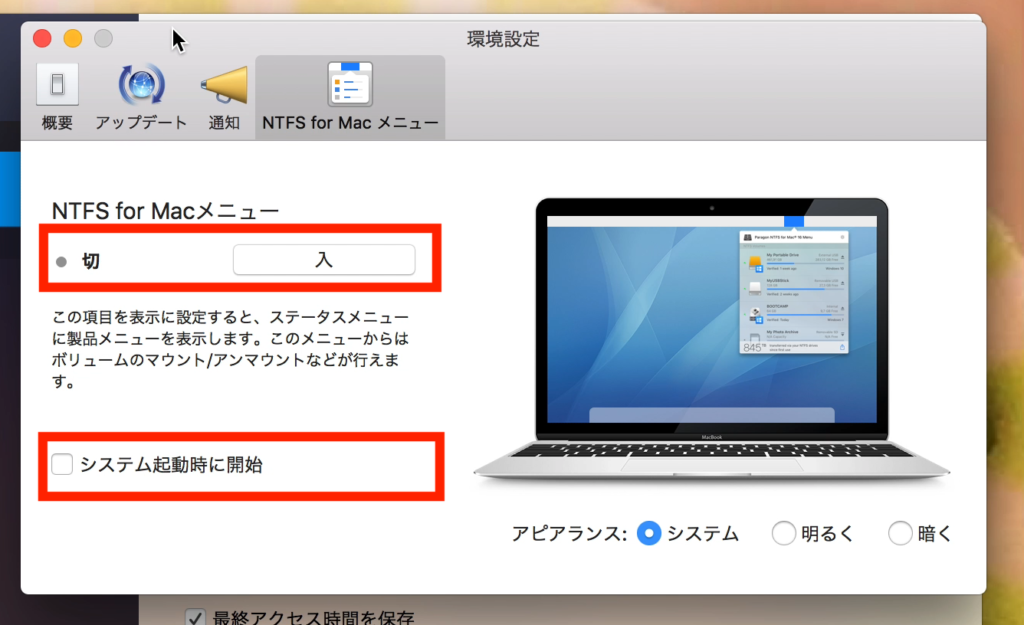Enable システム起動時に開始 checkbox
Image resolution: width=1024 pixels, height=625 pixels.
coord(63,464)
